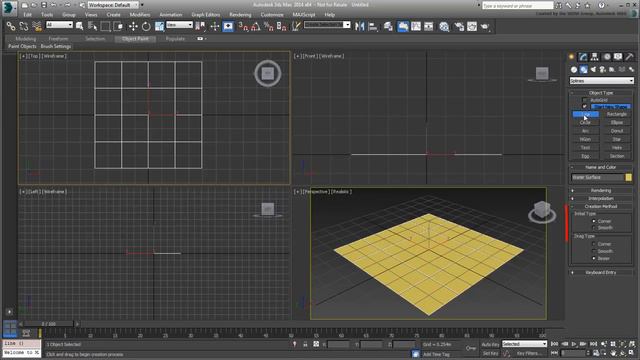Open the Modifiers menu

coord(140,15)
